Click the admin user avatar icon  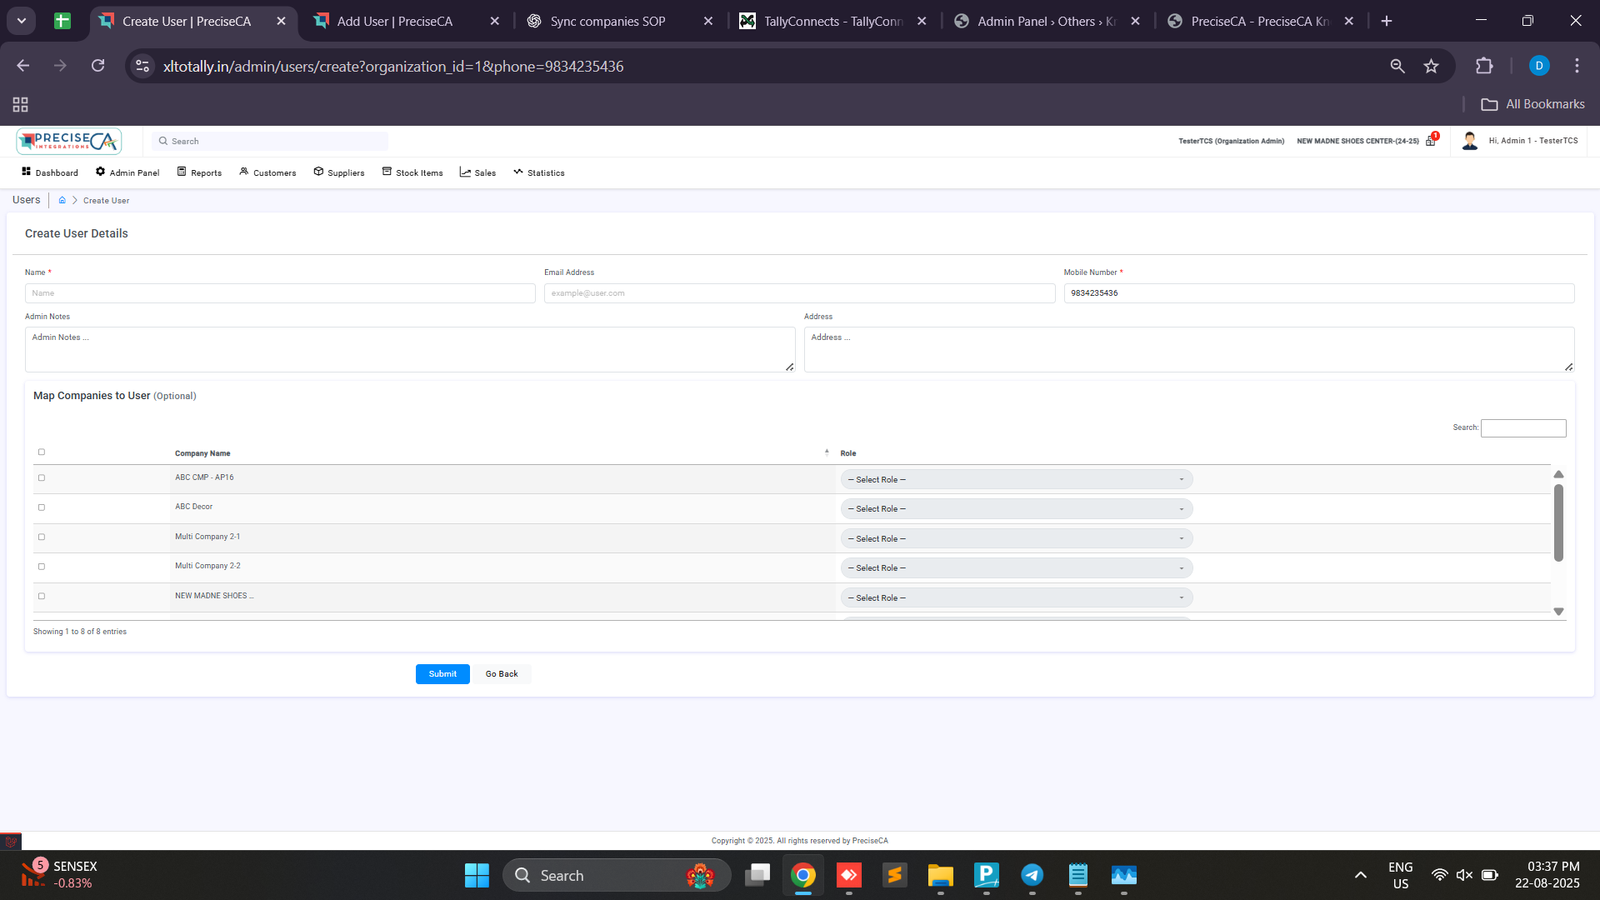[1469, 141]
